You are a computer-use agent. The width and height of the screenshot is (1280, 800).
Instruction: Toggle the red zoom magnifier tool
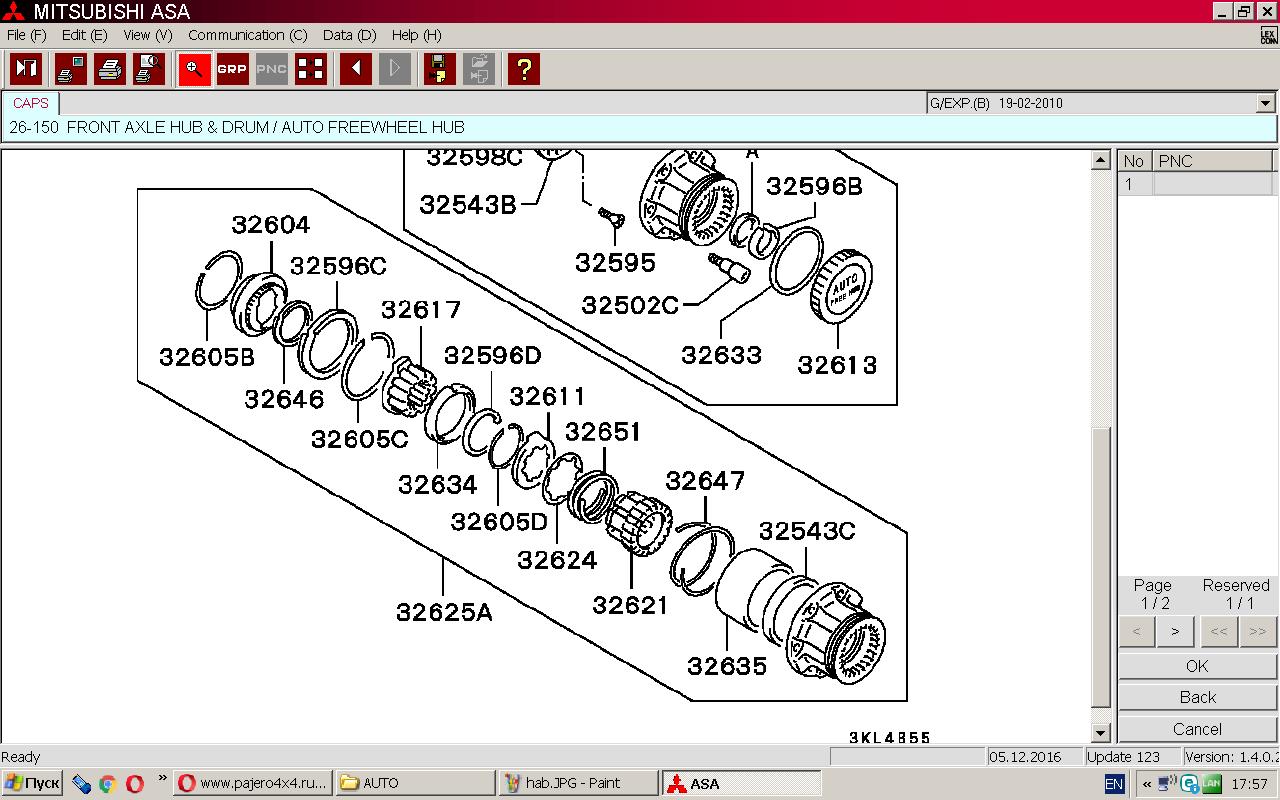(195, 69)
